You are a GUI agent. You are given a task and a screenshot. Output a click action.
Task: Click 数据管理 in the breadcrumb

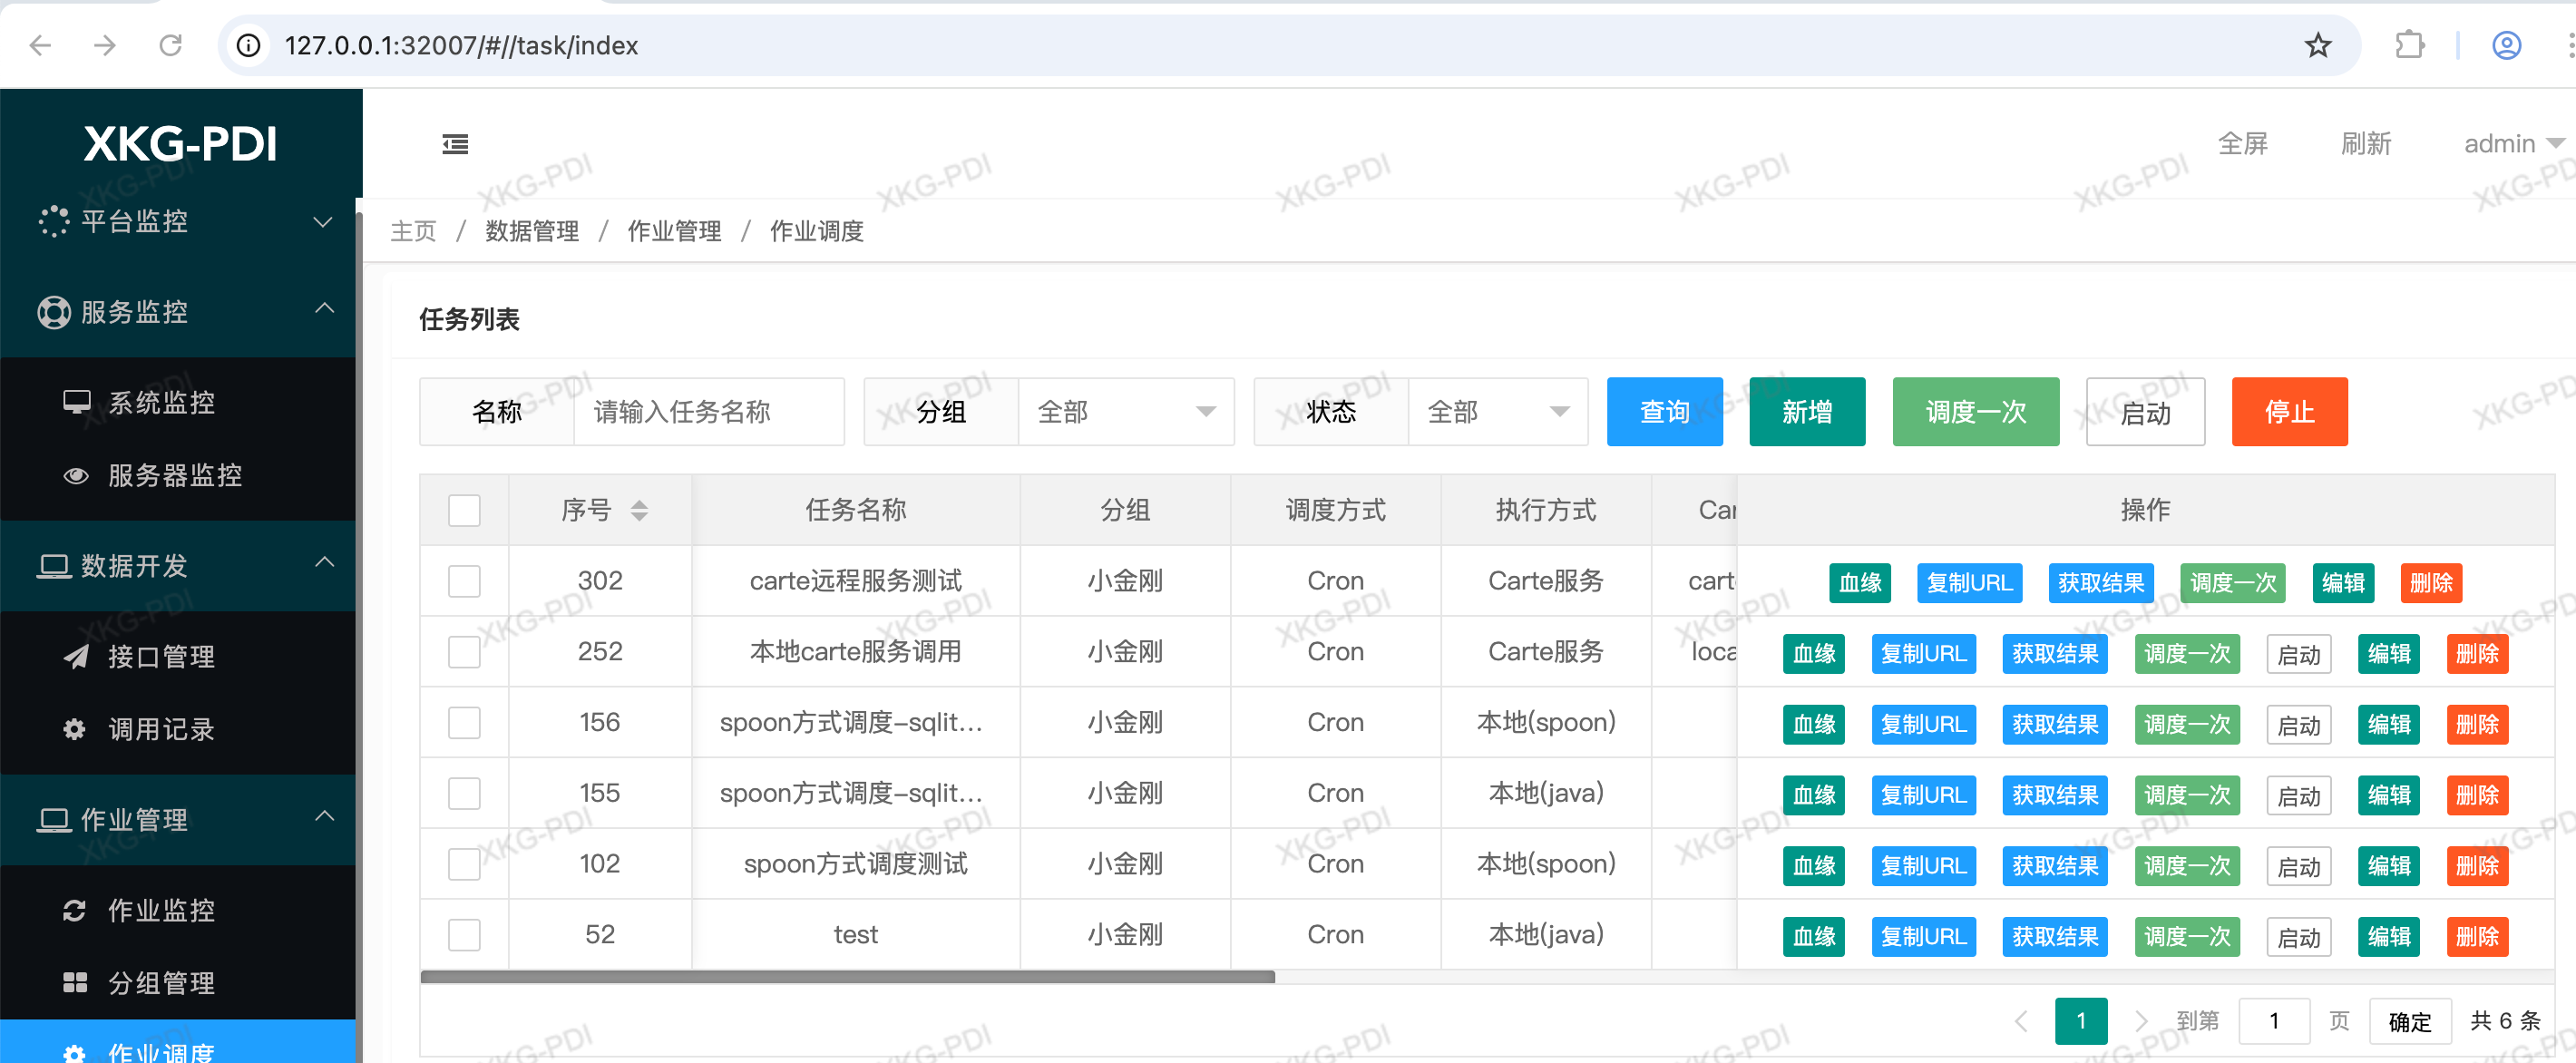click(531, 231)
